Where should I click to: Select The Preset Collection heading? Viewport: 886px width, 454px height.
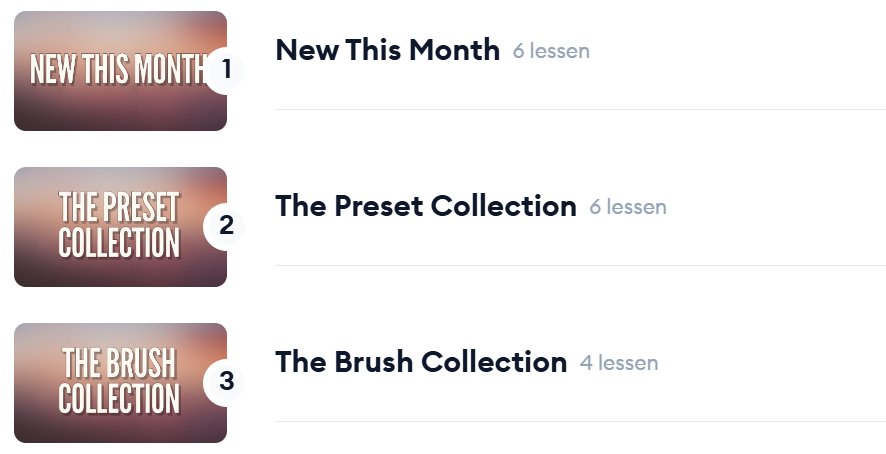tap(425, 206)
